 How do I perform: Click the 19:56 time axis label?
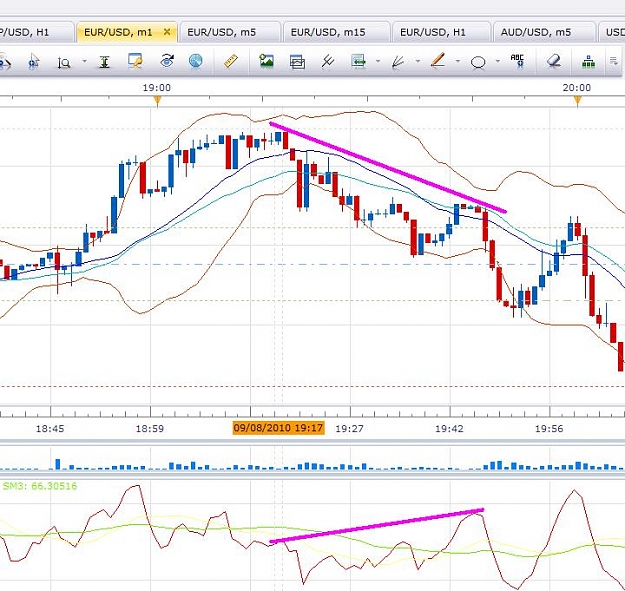click(549, 429)
